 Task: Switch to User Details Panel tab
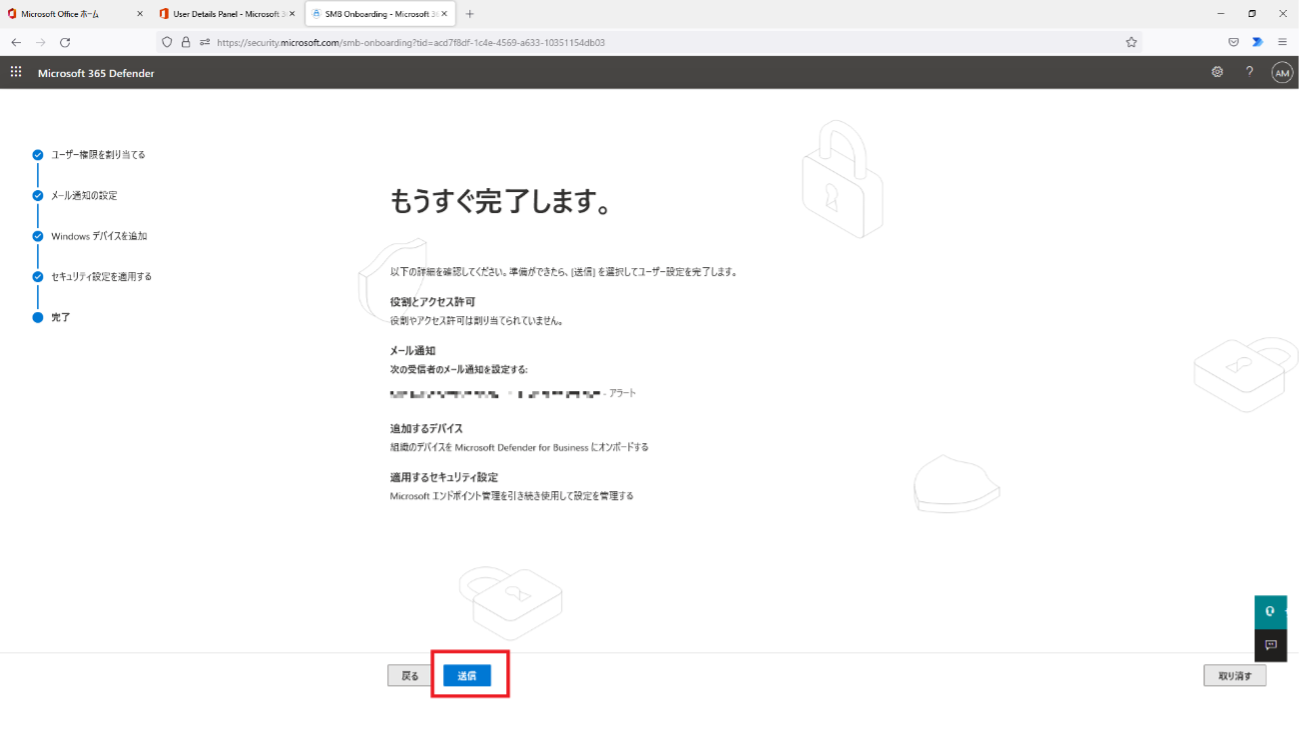[227, 14]
